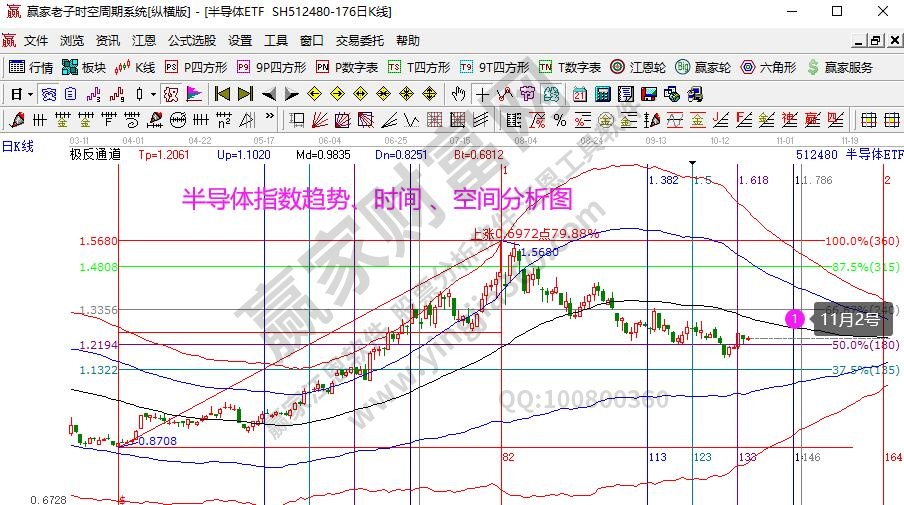
Task: Toggle the hand pan tool
Action: (x=458, y=94)
